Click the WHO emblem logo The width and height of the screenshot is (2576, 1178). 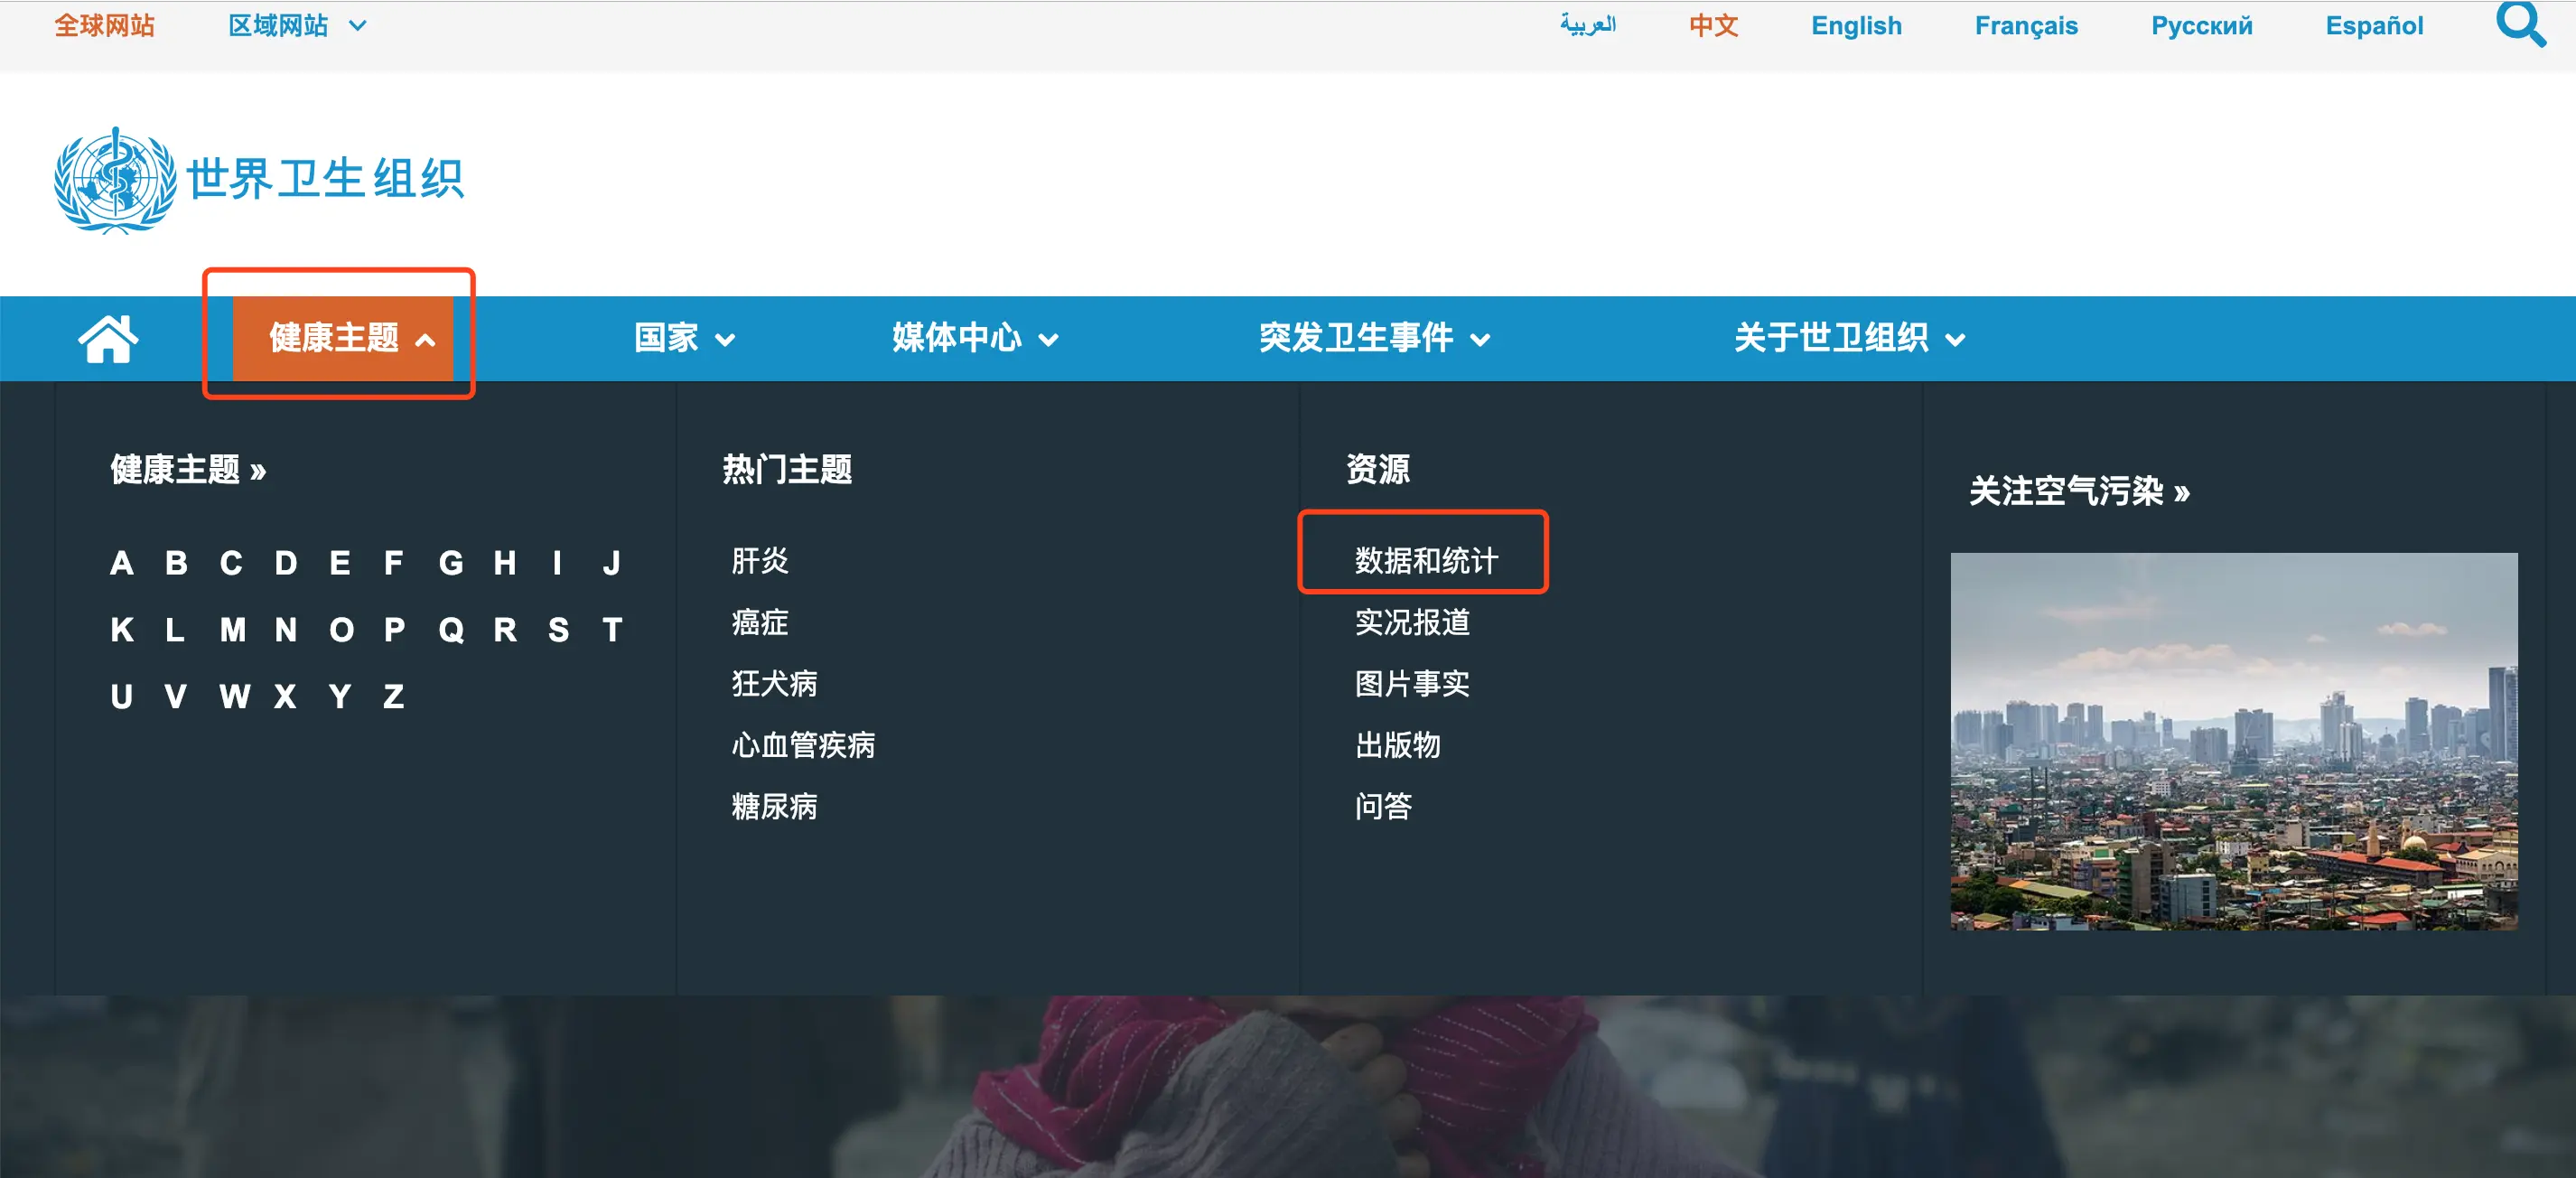click(115, 180)
